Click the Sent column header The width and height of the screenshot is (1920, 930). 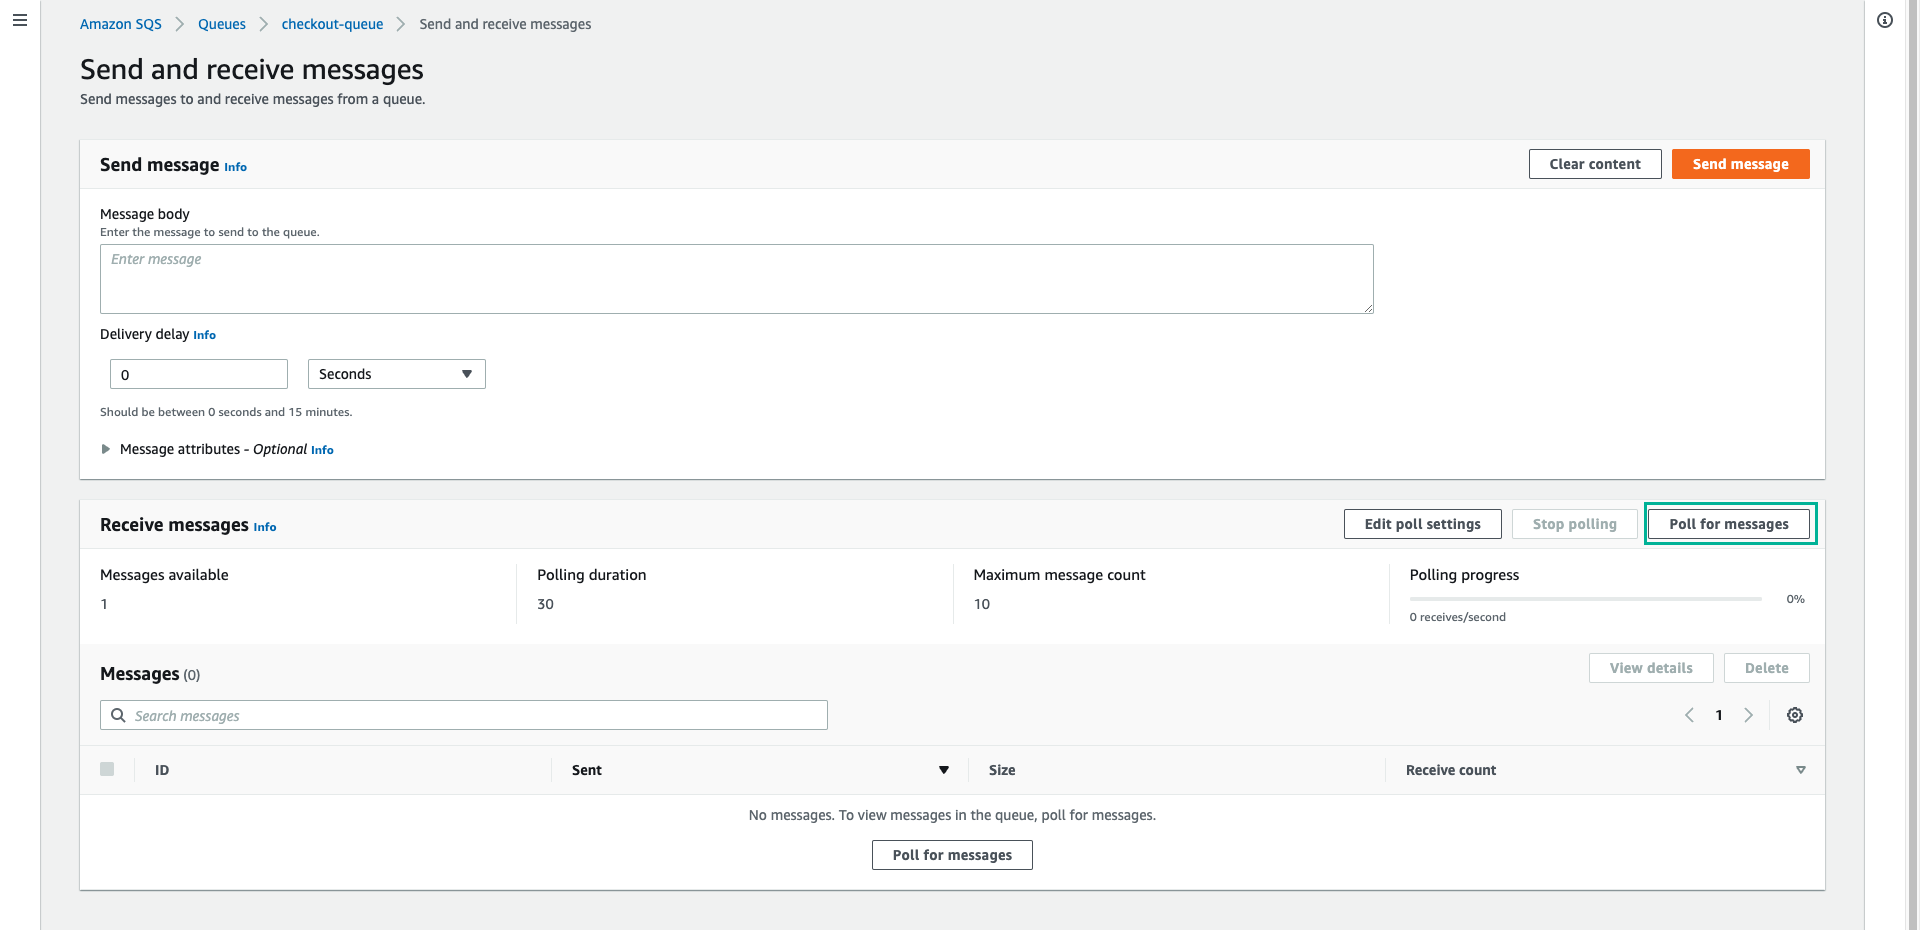pos(587,770)
